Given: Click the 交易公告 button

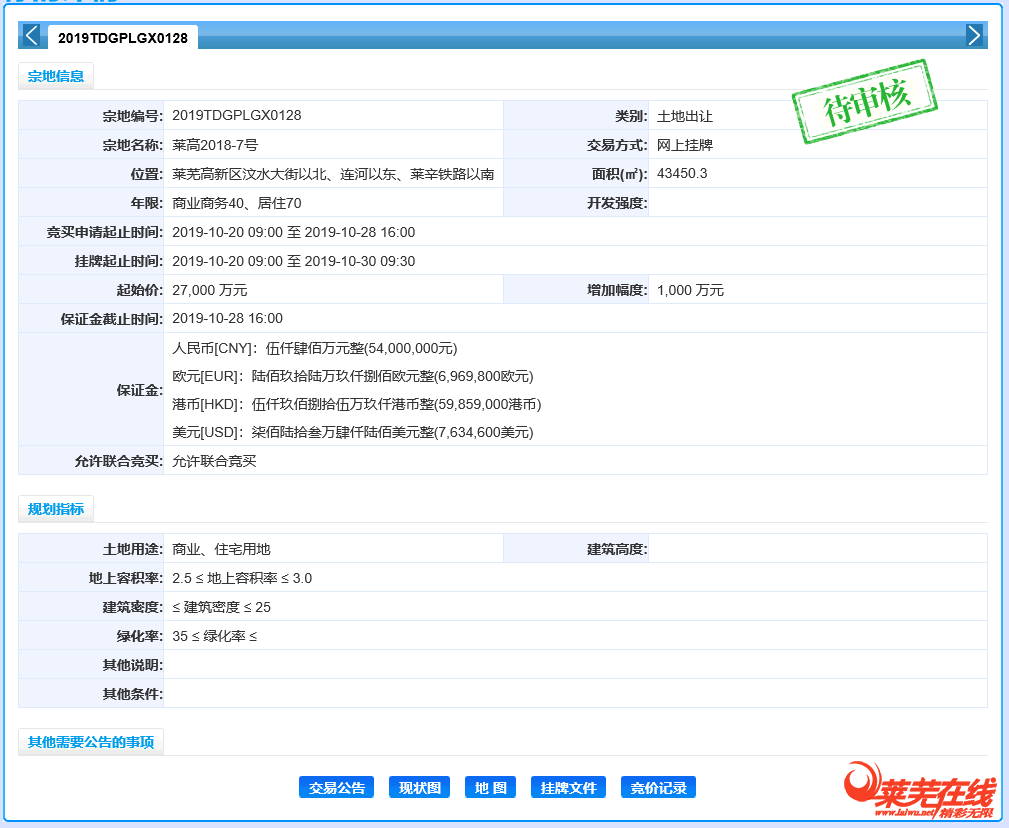Looking at the screenshot, I should [x=337, y=787].
